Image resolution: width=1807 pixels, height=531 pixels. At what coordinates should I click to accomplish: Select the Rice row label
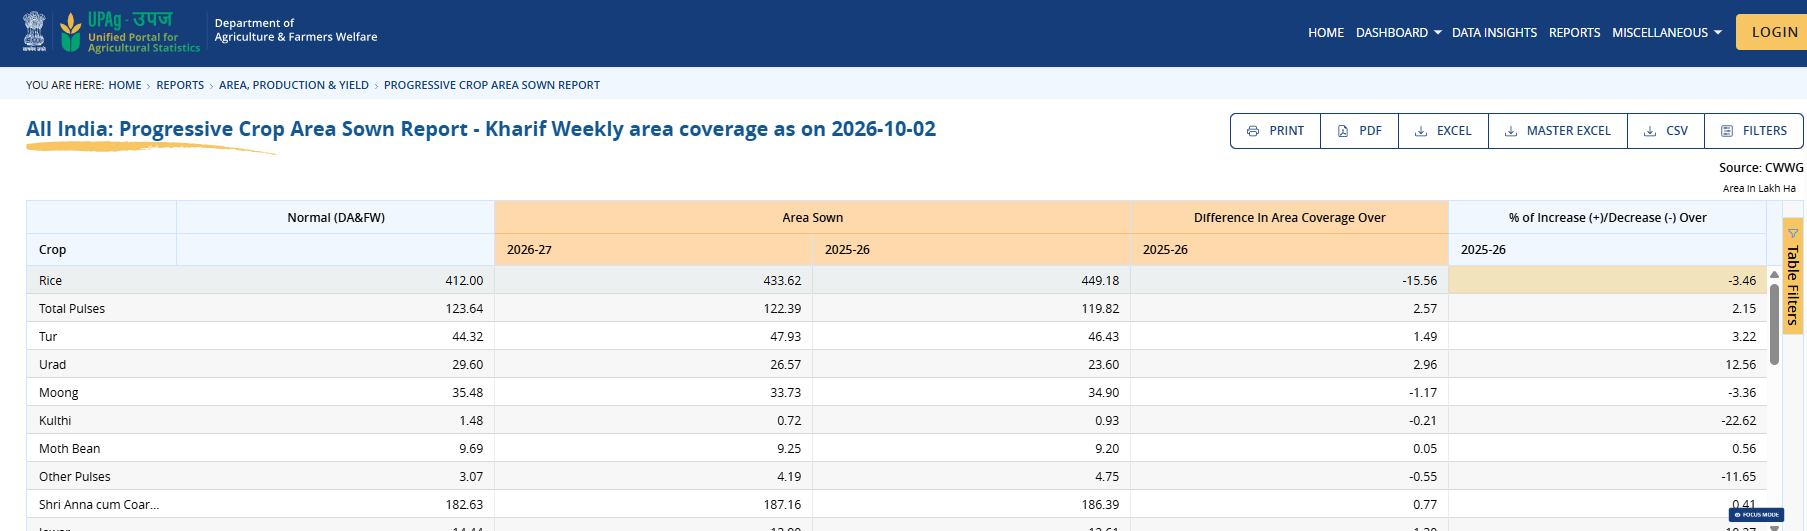(x=50, y=281)
